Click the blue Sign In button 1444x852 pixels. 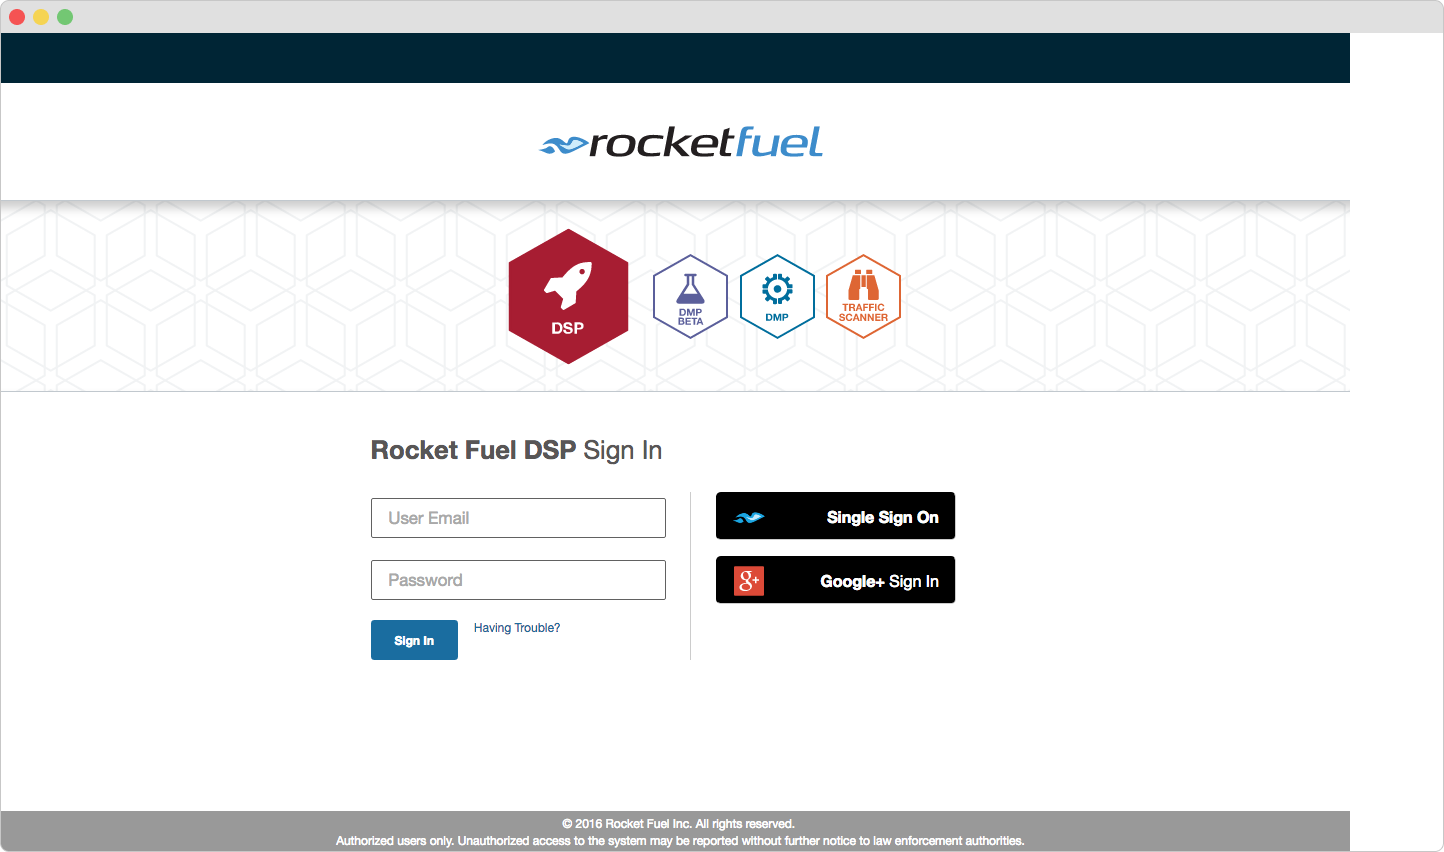click(414, 640)
